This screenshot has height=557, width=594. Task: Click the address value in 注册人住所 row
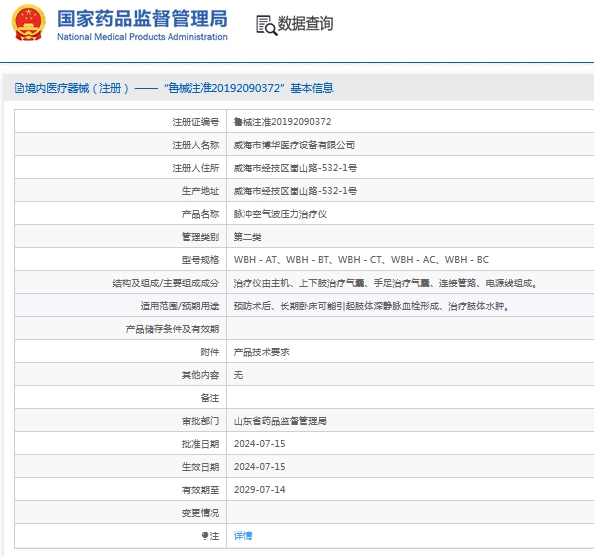[295, 168]
